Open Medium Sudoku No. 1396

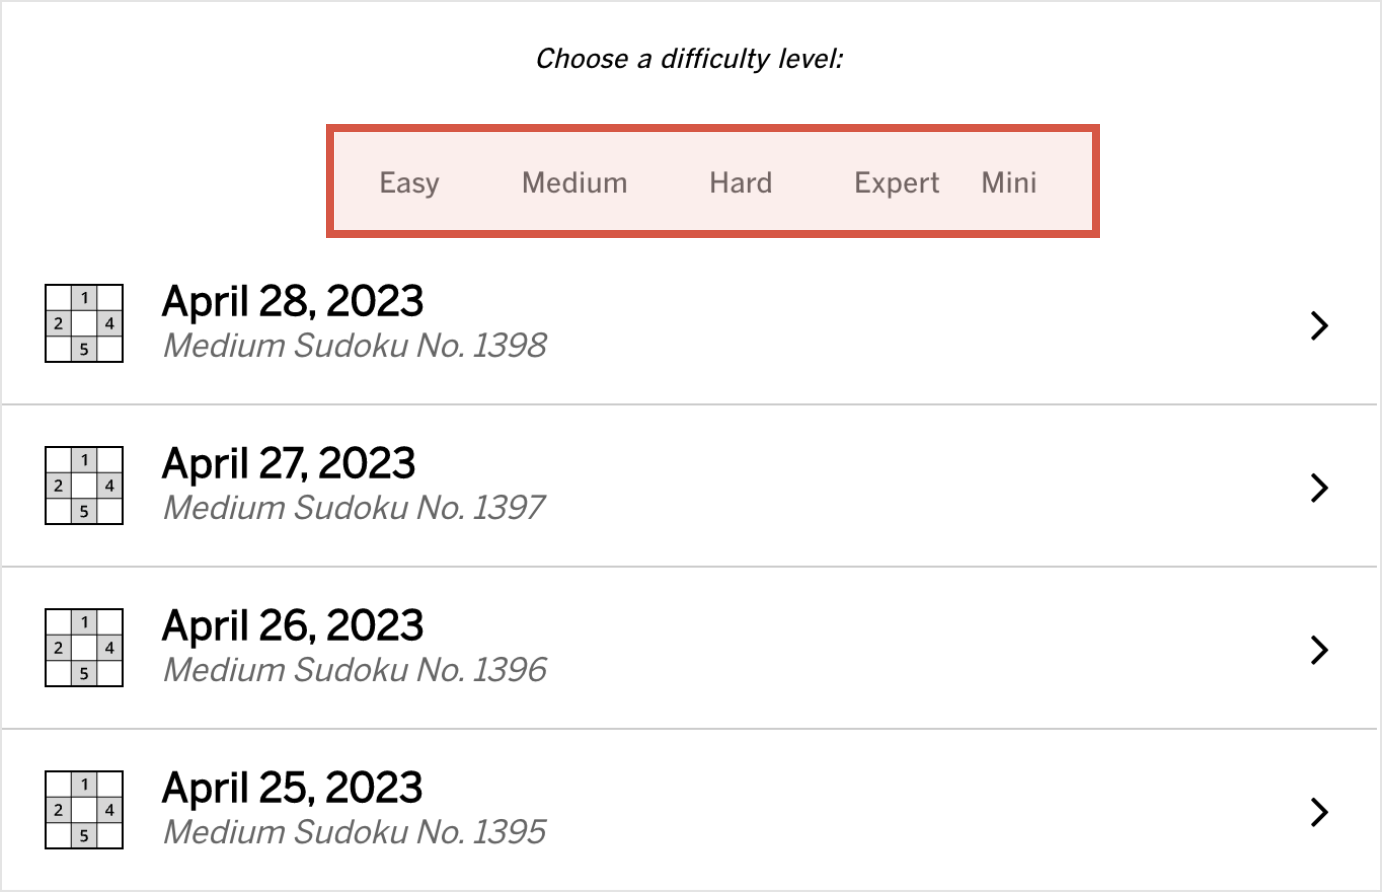pyautogui.click(x=355, y=669)
